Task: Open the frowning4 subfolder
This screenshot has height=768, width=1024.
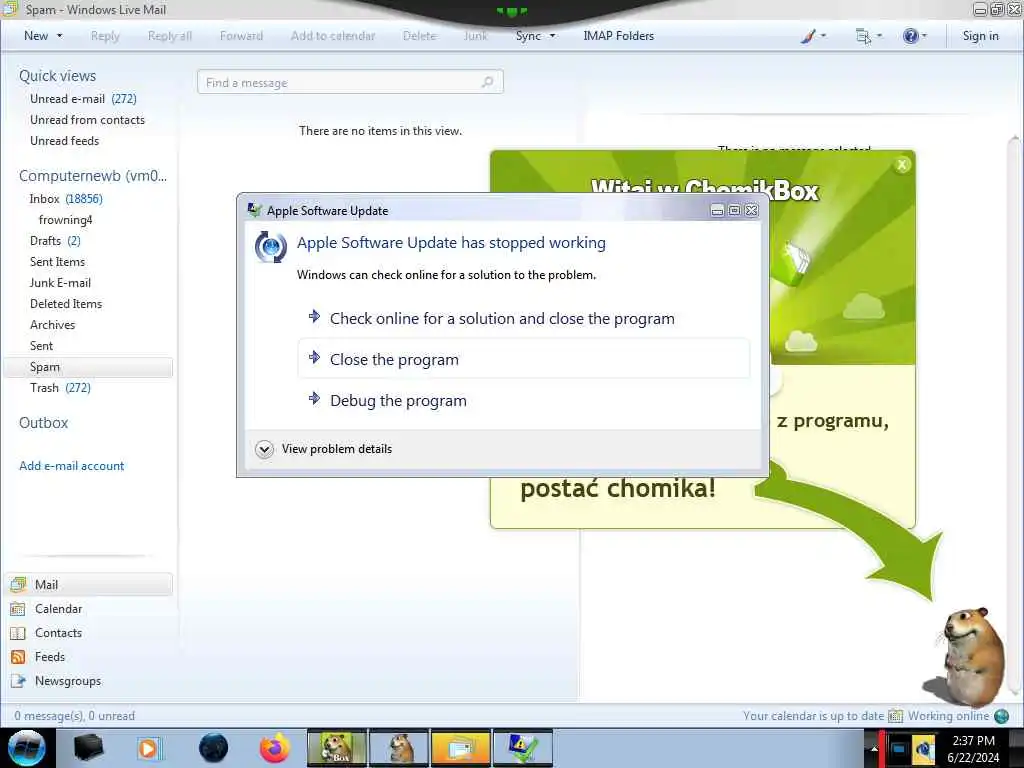Action: [x=65, y=219]
